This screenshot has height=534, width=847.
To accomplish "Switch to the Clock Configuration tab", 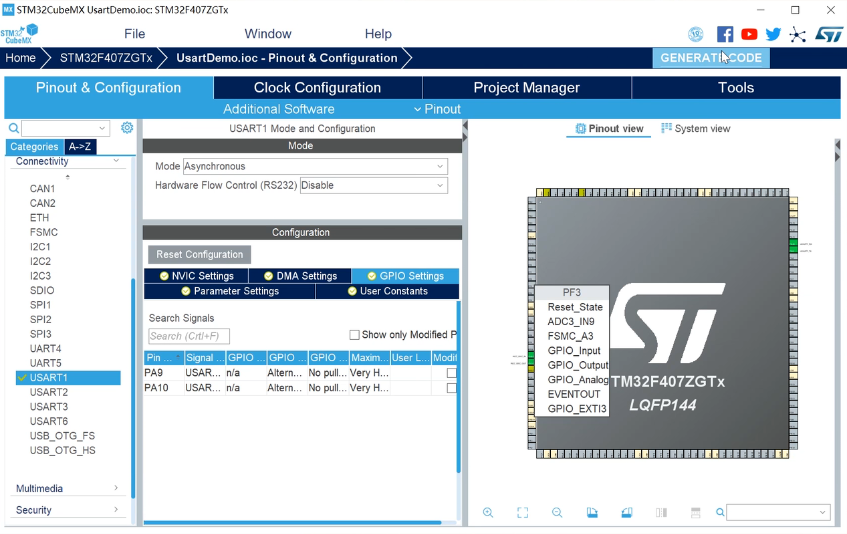I will tap(318, 87).
